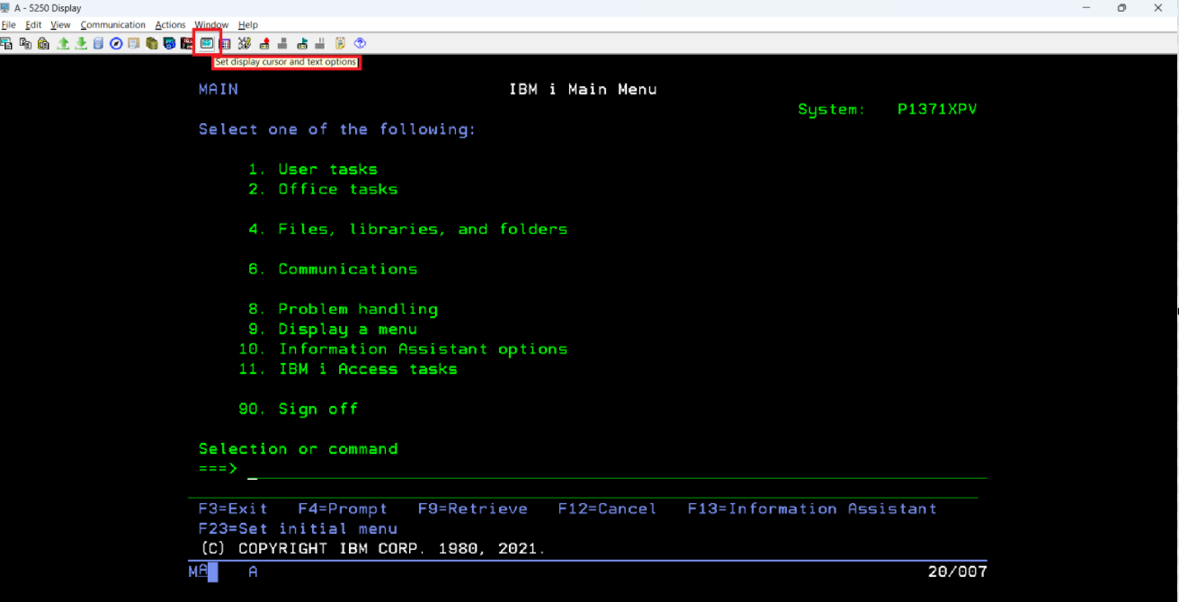The width and height of the screenshot is (1179, 602).
Task: Click the cursor position 20/007 indicator
Action: (958, 572)
